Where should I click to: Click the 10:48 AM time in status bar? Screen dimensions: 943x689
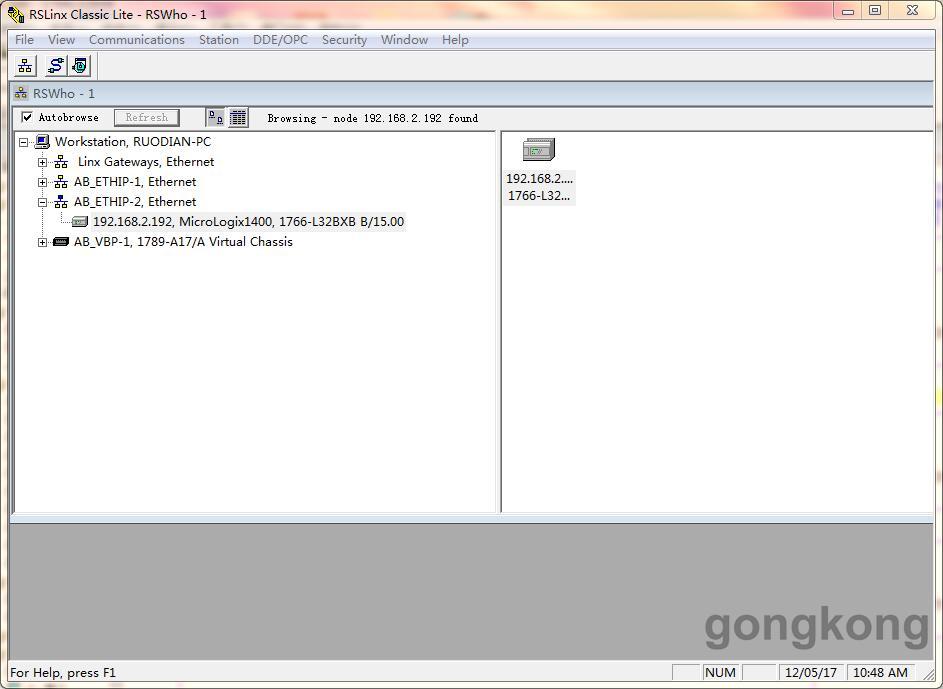(x=880, y=673)
